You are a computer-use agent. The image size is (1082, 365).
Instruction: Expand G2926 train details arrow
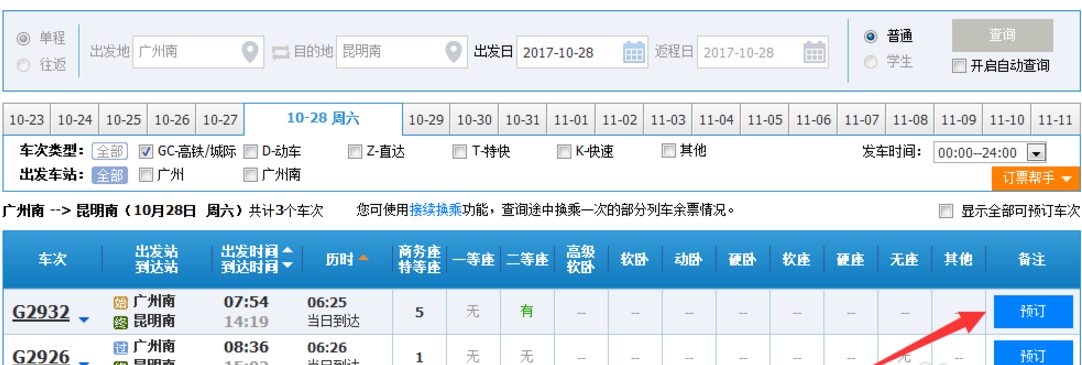click(84, 363)
